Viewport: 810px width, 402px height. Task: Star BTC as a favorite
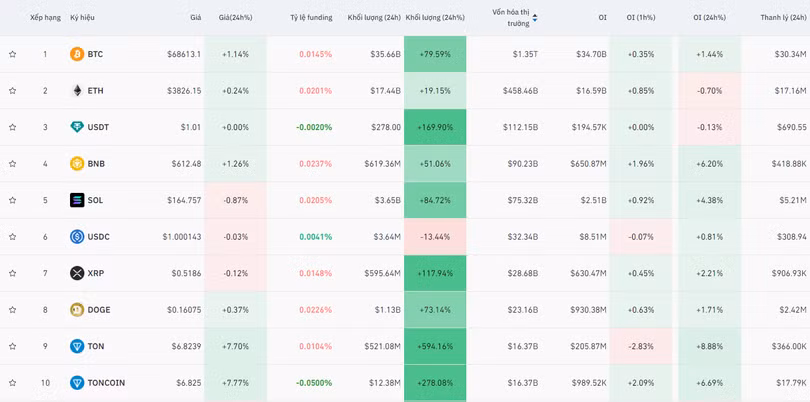[13, 54]
